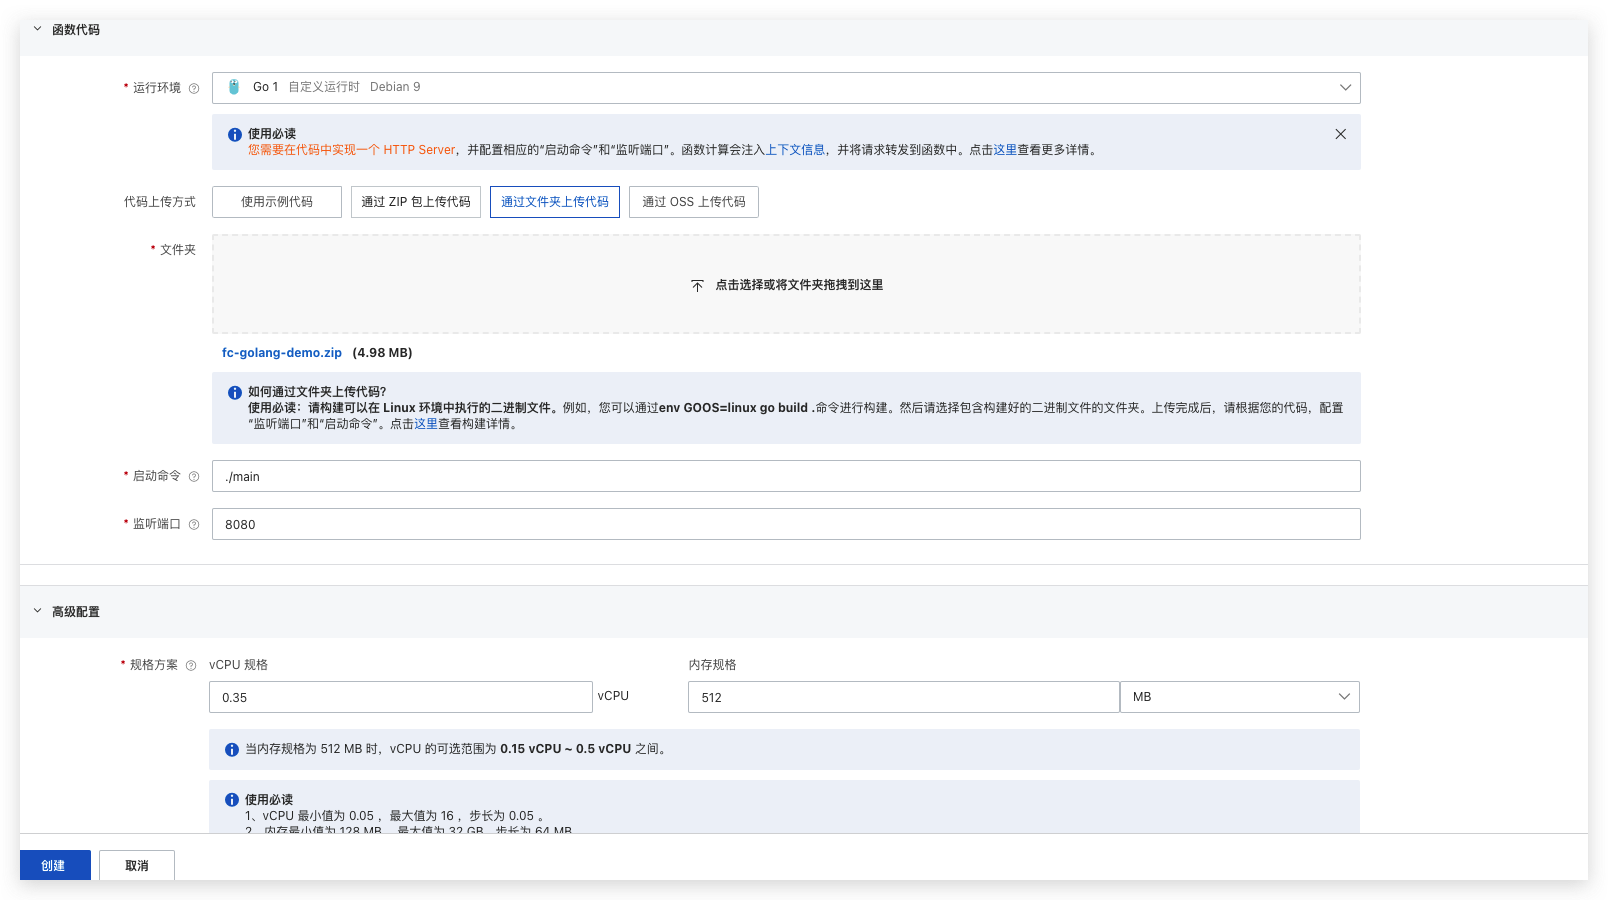Select the 使用示例代码 upload option

277,202
